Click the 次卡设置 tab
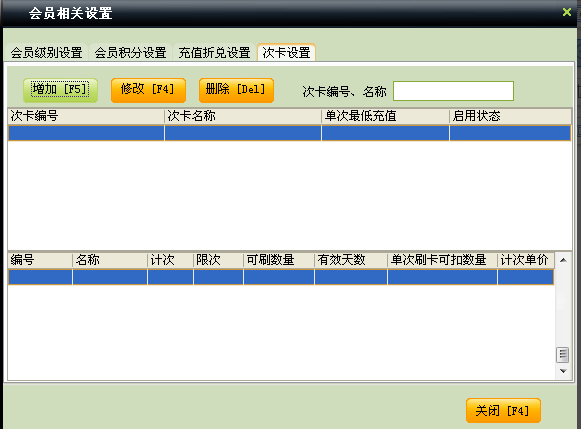 (286, 52)
